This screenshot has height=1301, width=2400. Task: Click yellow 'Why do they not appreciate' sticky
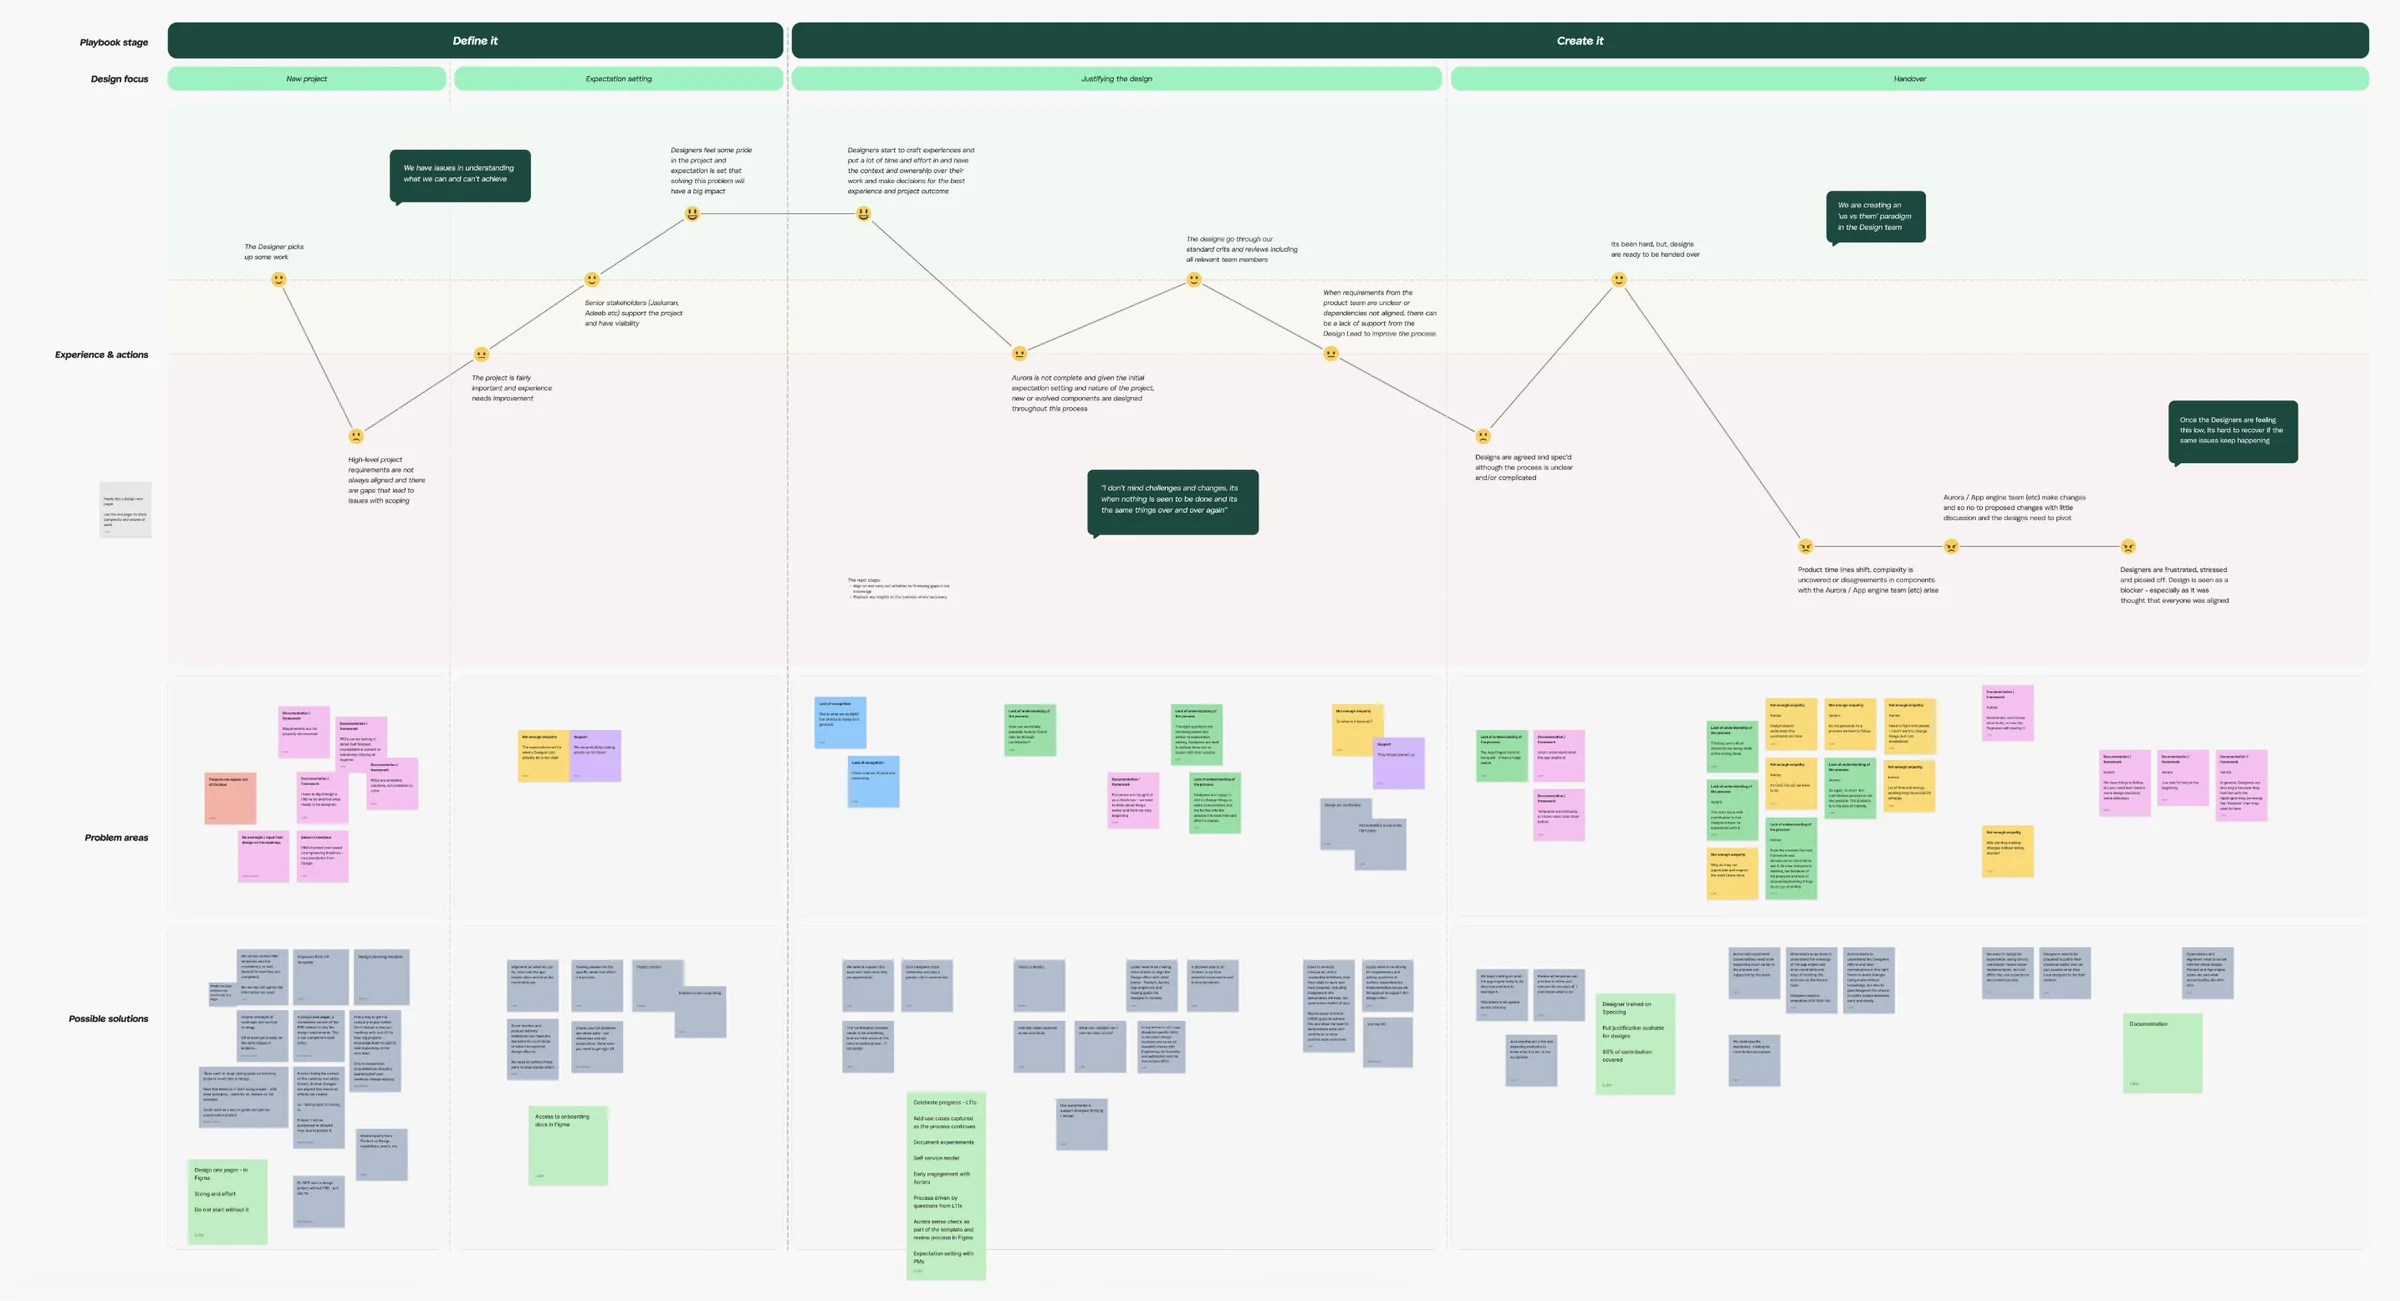[1732, 873]
